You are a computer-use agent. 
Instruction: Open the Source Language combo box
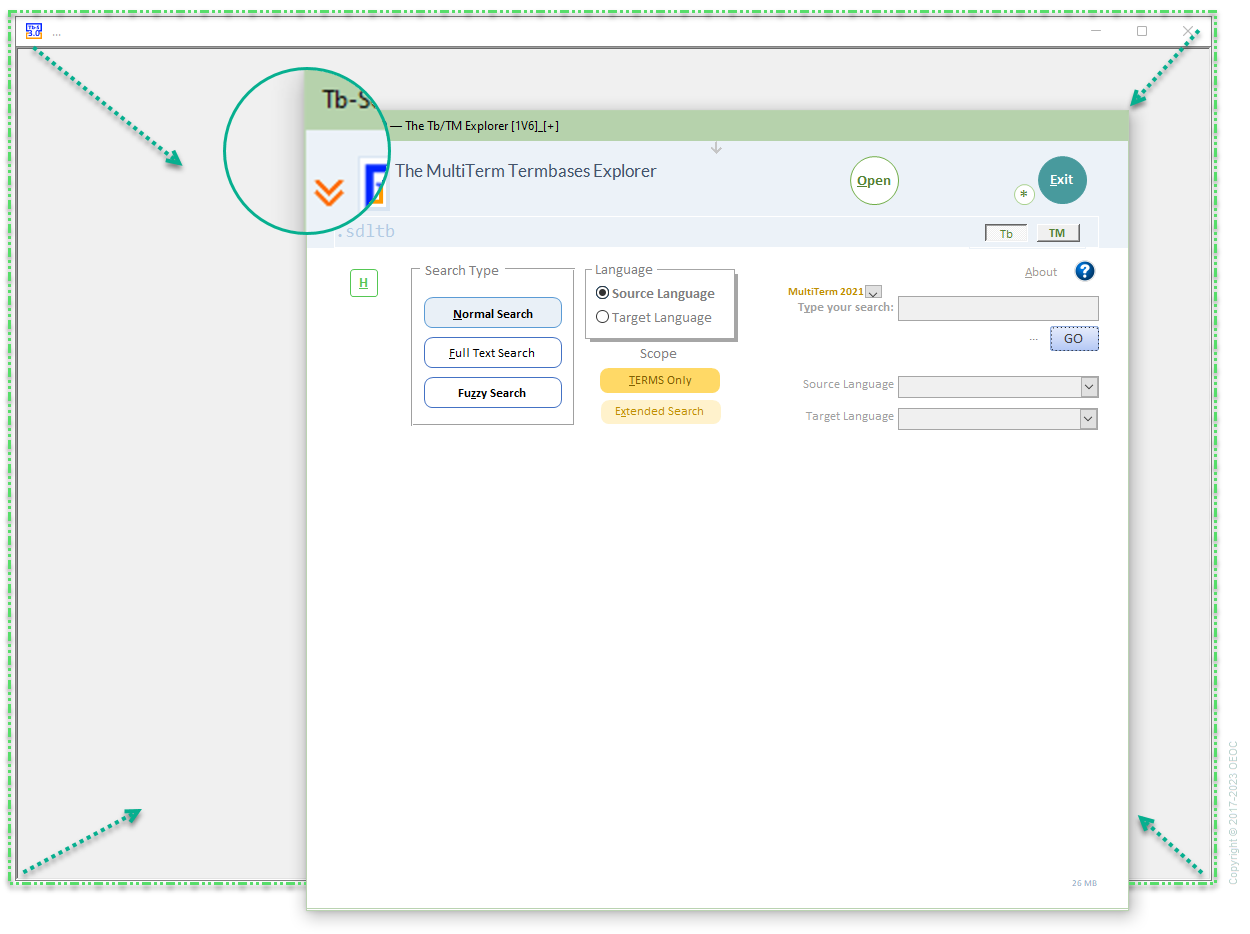pyautogui.click(x=997, y=387)
